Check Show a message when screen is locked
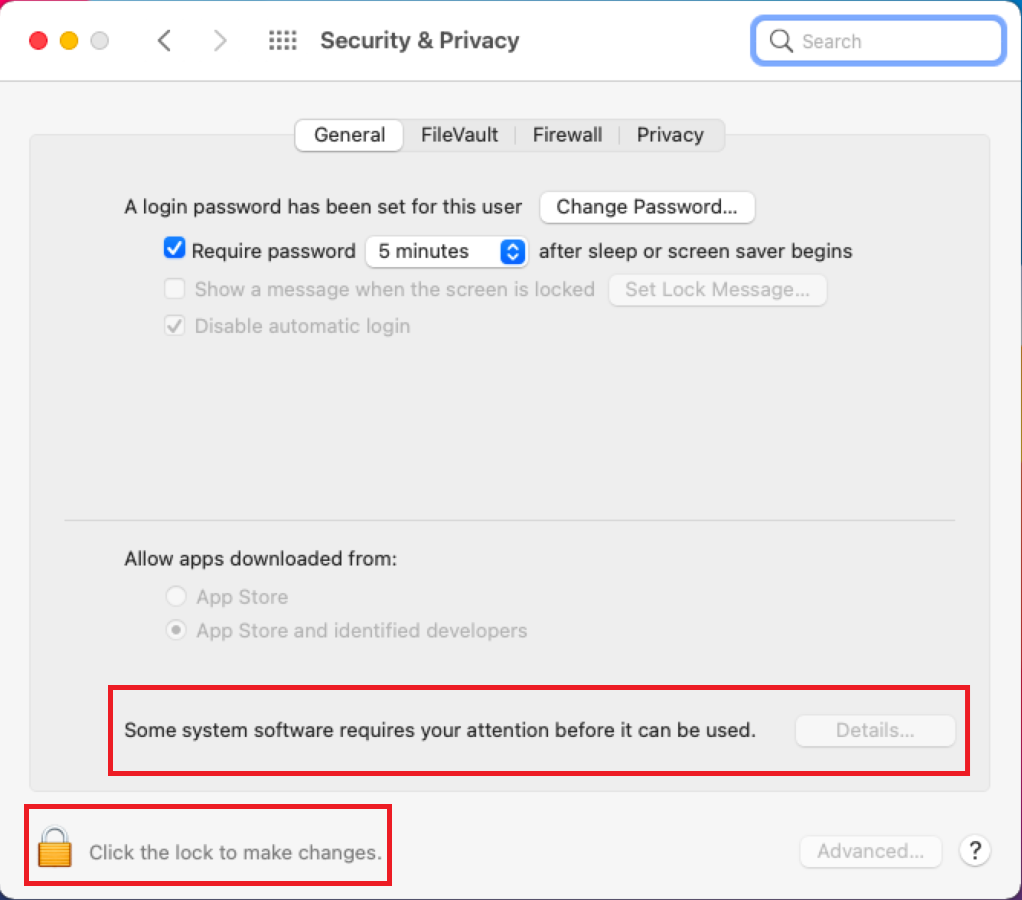 (x=175, y=288)
